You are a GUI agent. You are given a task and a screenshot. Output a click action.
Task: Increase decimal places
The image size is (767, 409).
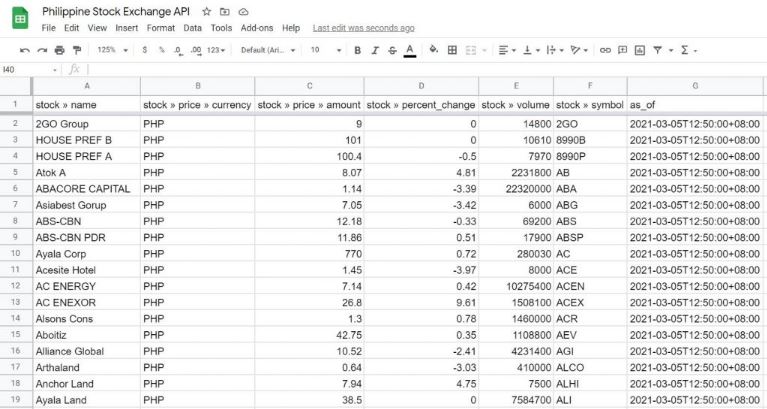pos(196,50)
